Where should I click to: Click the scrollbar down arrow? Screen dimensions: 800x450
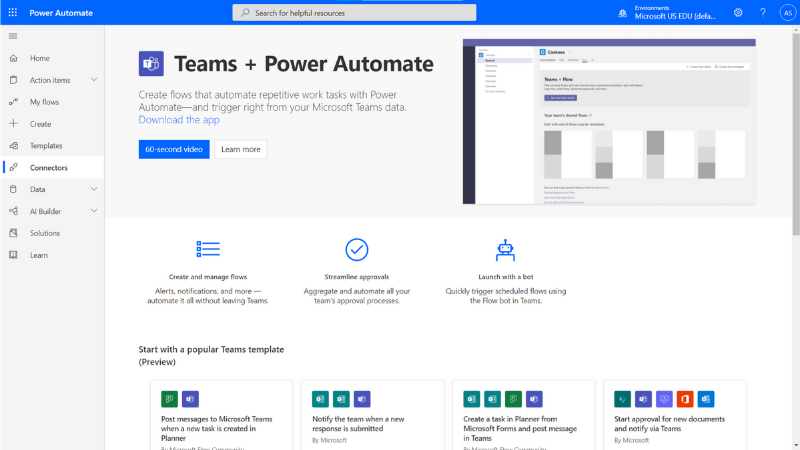coord(796,445)
